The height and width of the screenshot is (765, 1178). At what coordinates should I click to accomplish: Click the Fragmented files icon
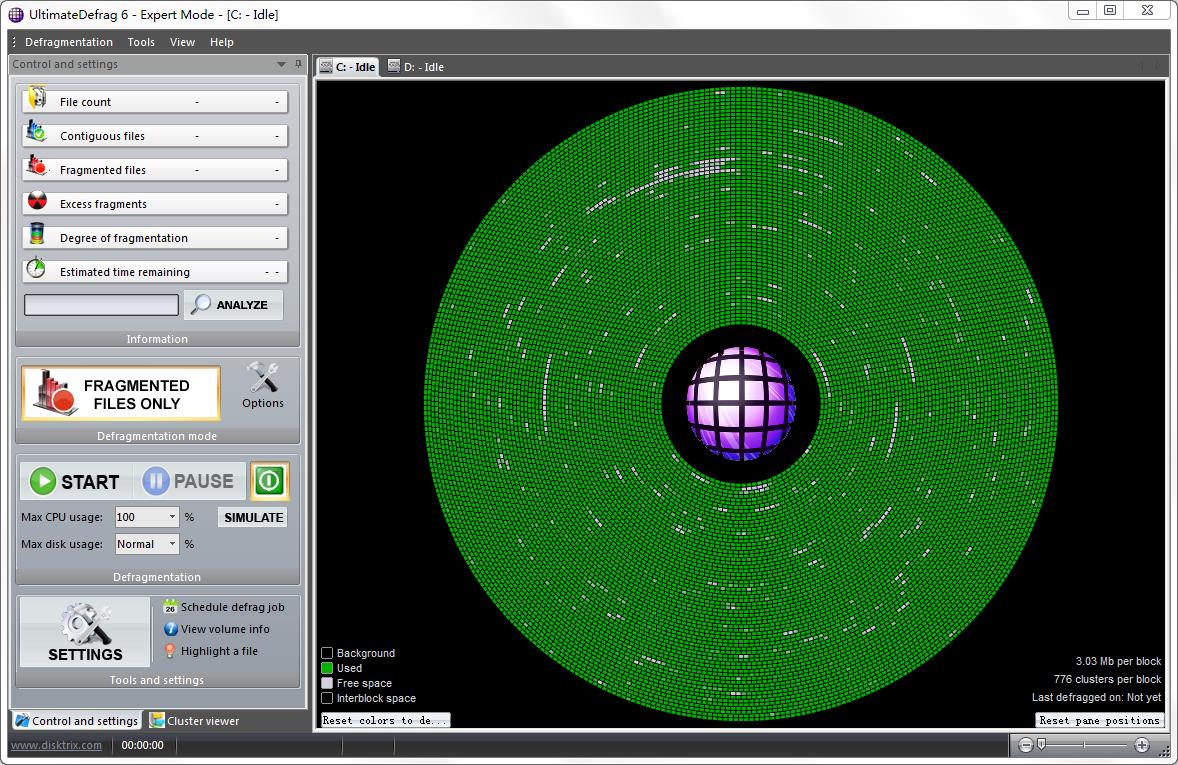(36, 166)
